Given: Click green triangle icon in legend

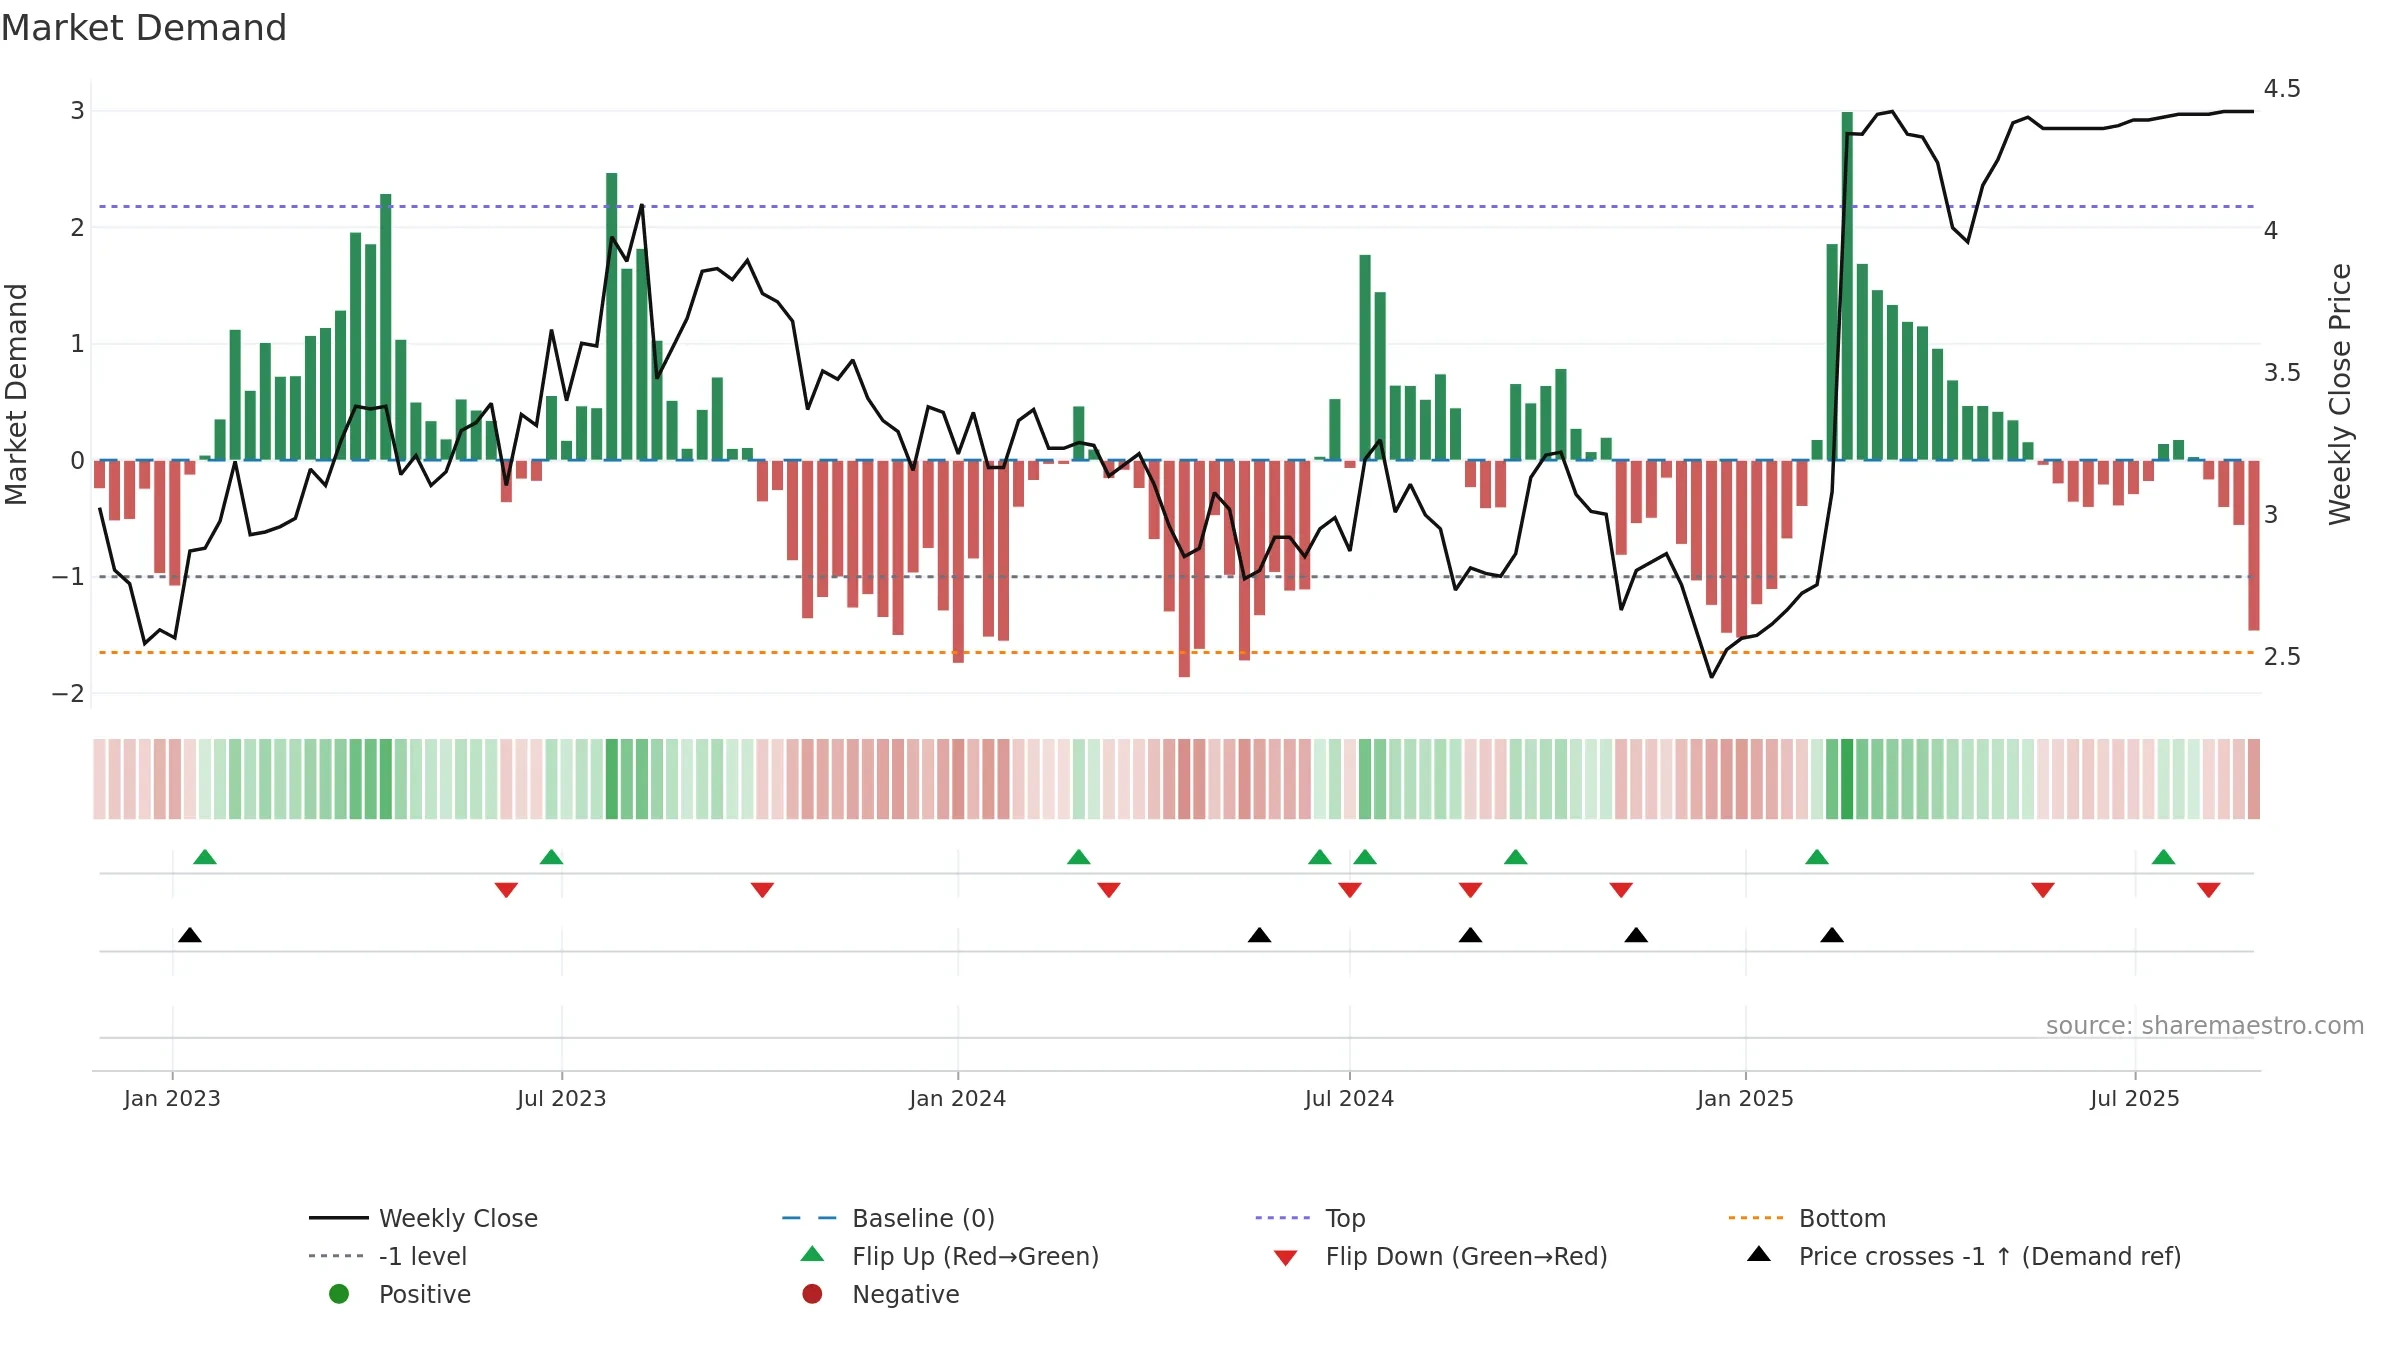Looking at the screenshot, I should pos(813,1254).
